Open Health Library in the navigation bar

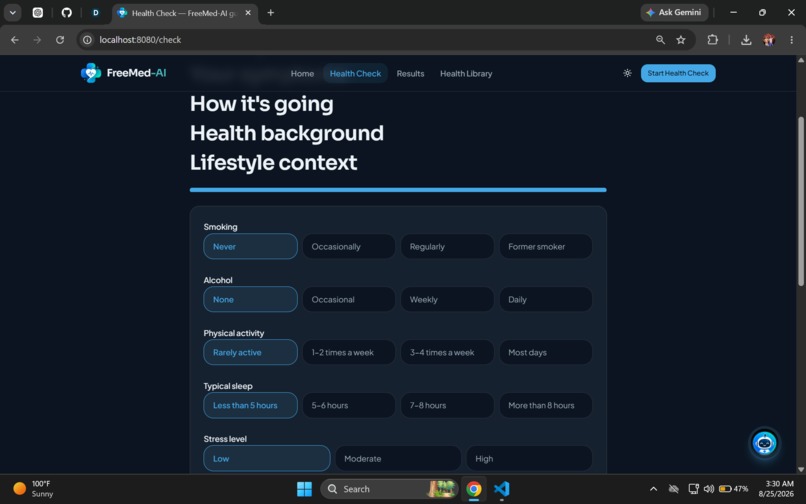[x=466, y=74]
